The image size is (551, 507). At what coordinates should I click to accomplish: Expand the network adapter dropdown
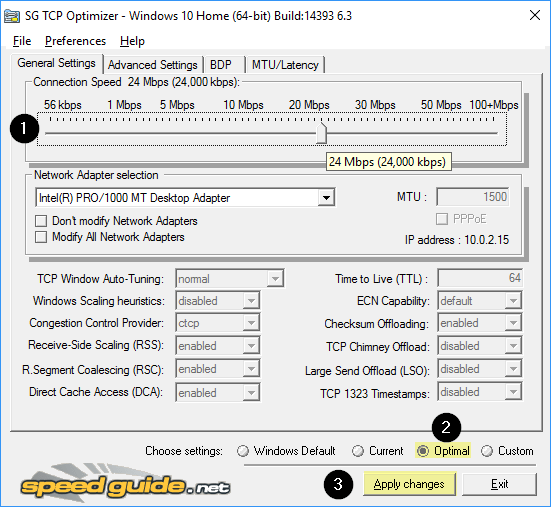click(326, 197)
